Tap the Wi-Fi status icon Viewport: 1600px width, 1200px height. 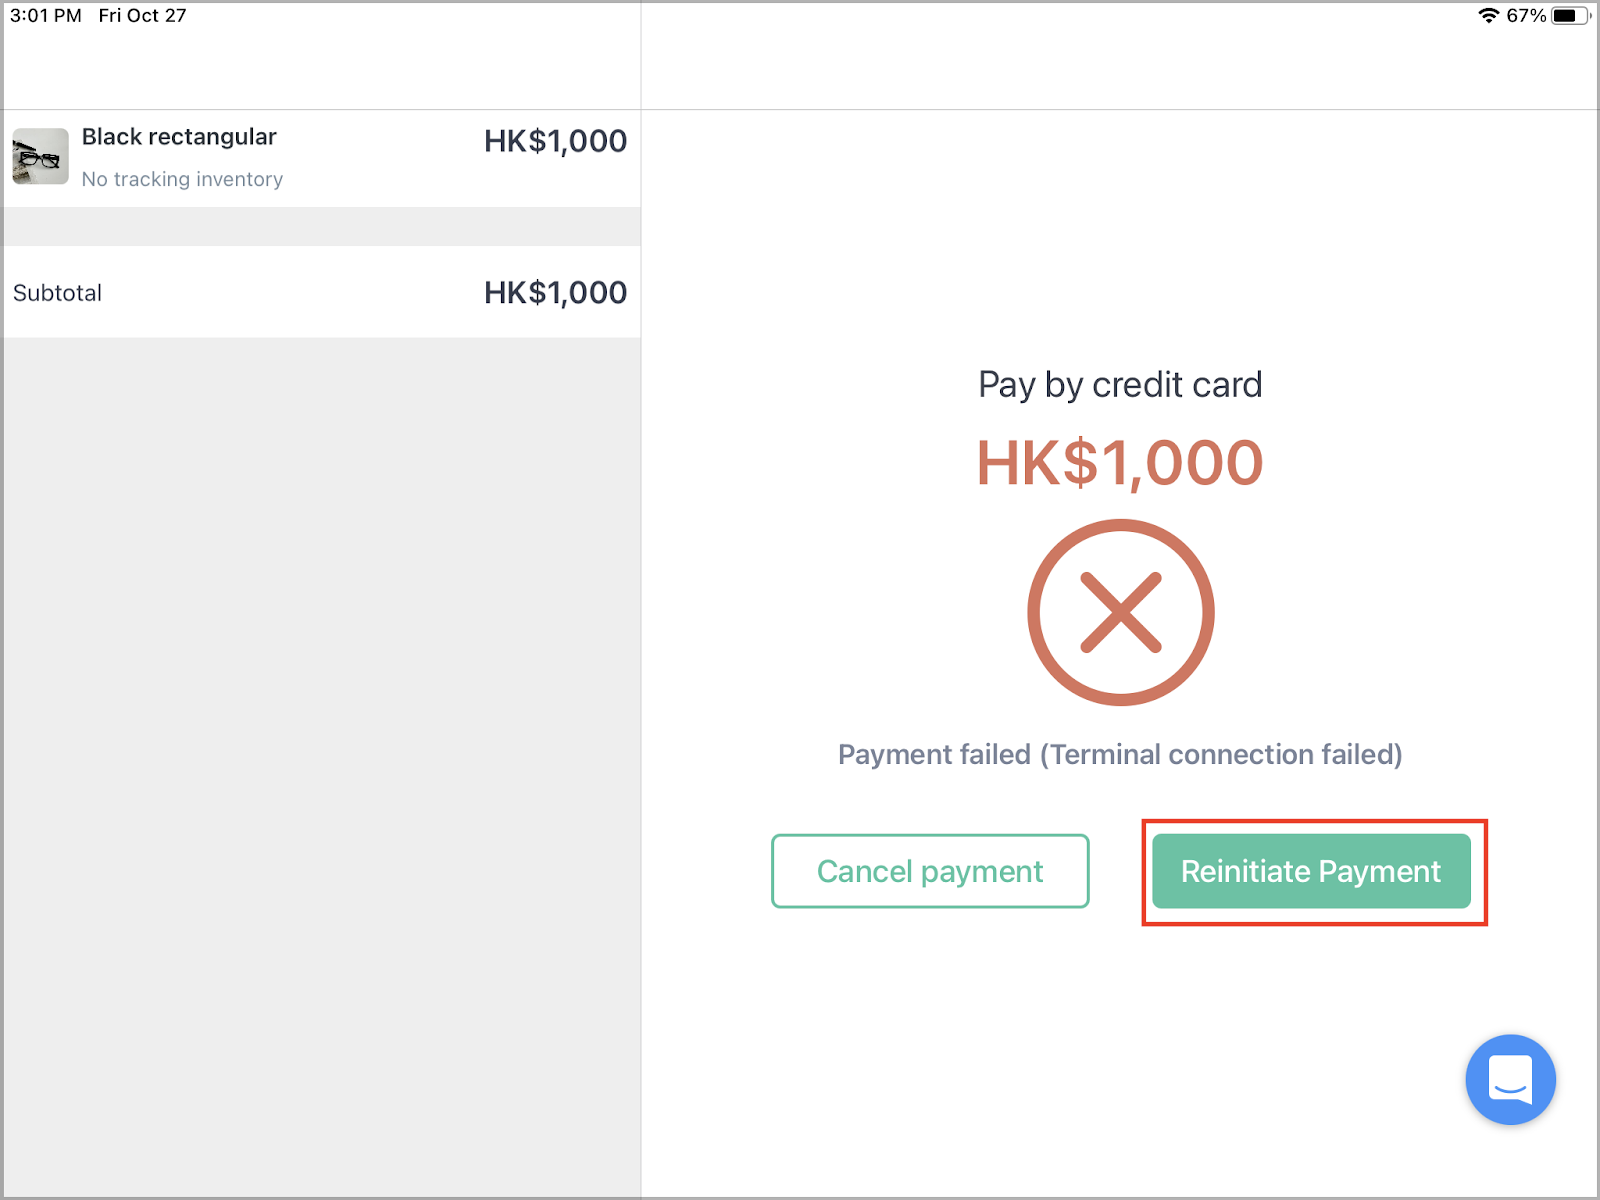point(1488,15)
